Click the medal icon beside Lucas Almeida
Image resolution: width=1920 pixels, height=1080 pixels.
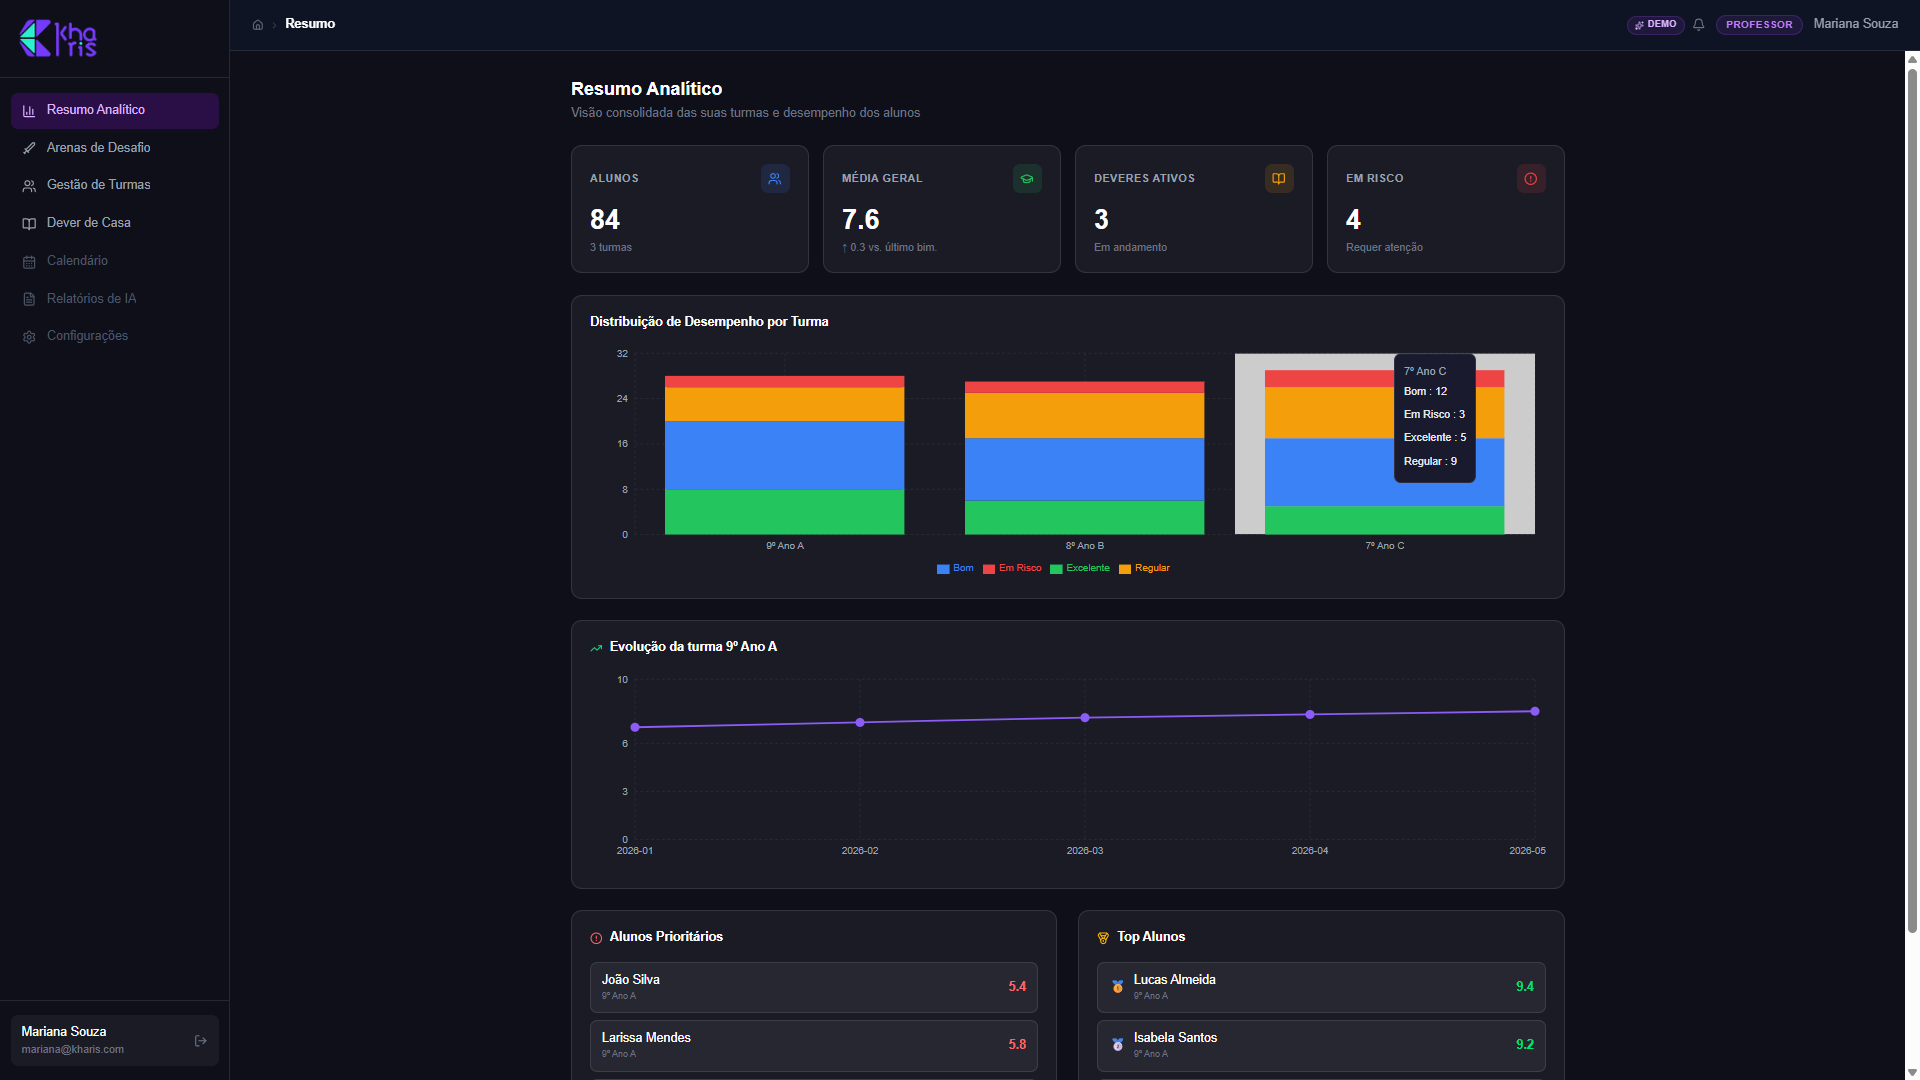click(1118, 987)
